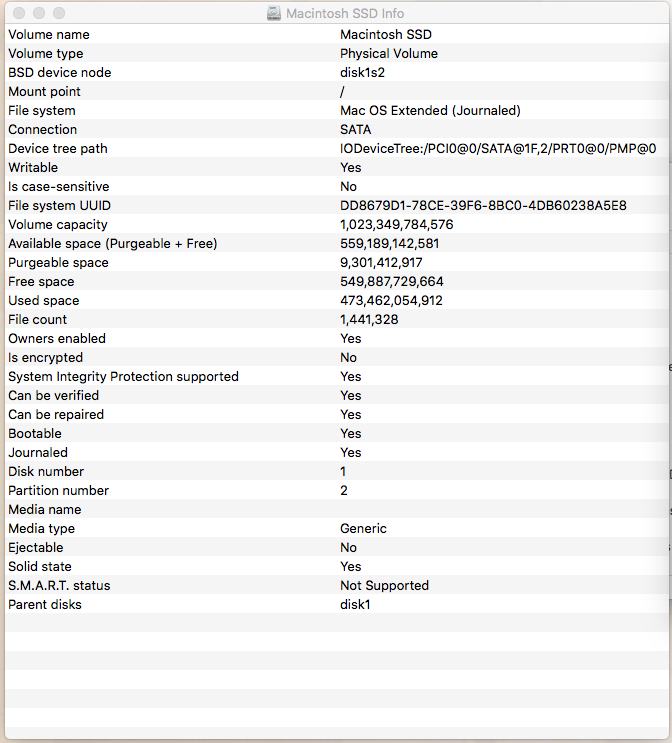
Task: Select the Volume capacity label
Action: click(x=58, y=224)
